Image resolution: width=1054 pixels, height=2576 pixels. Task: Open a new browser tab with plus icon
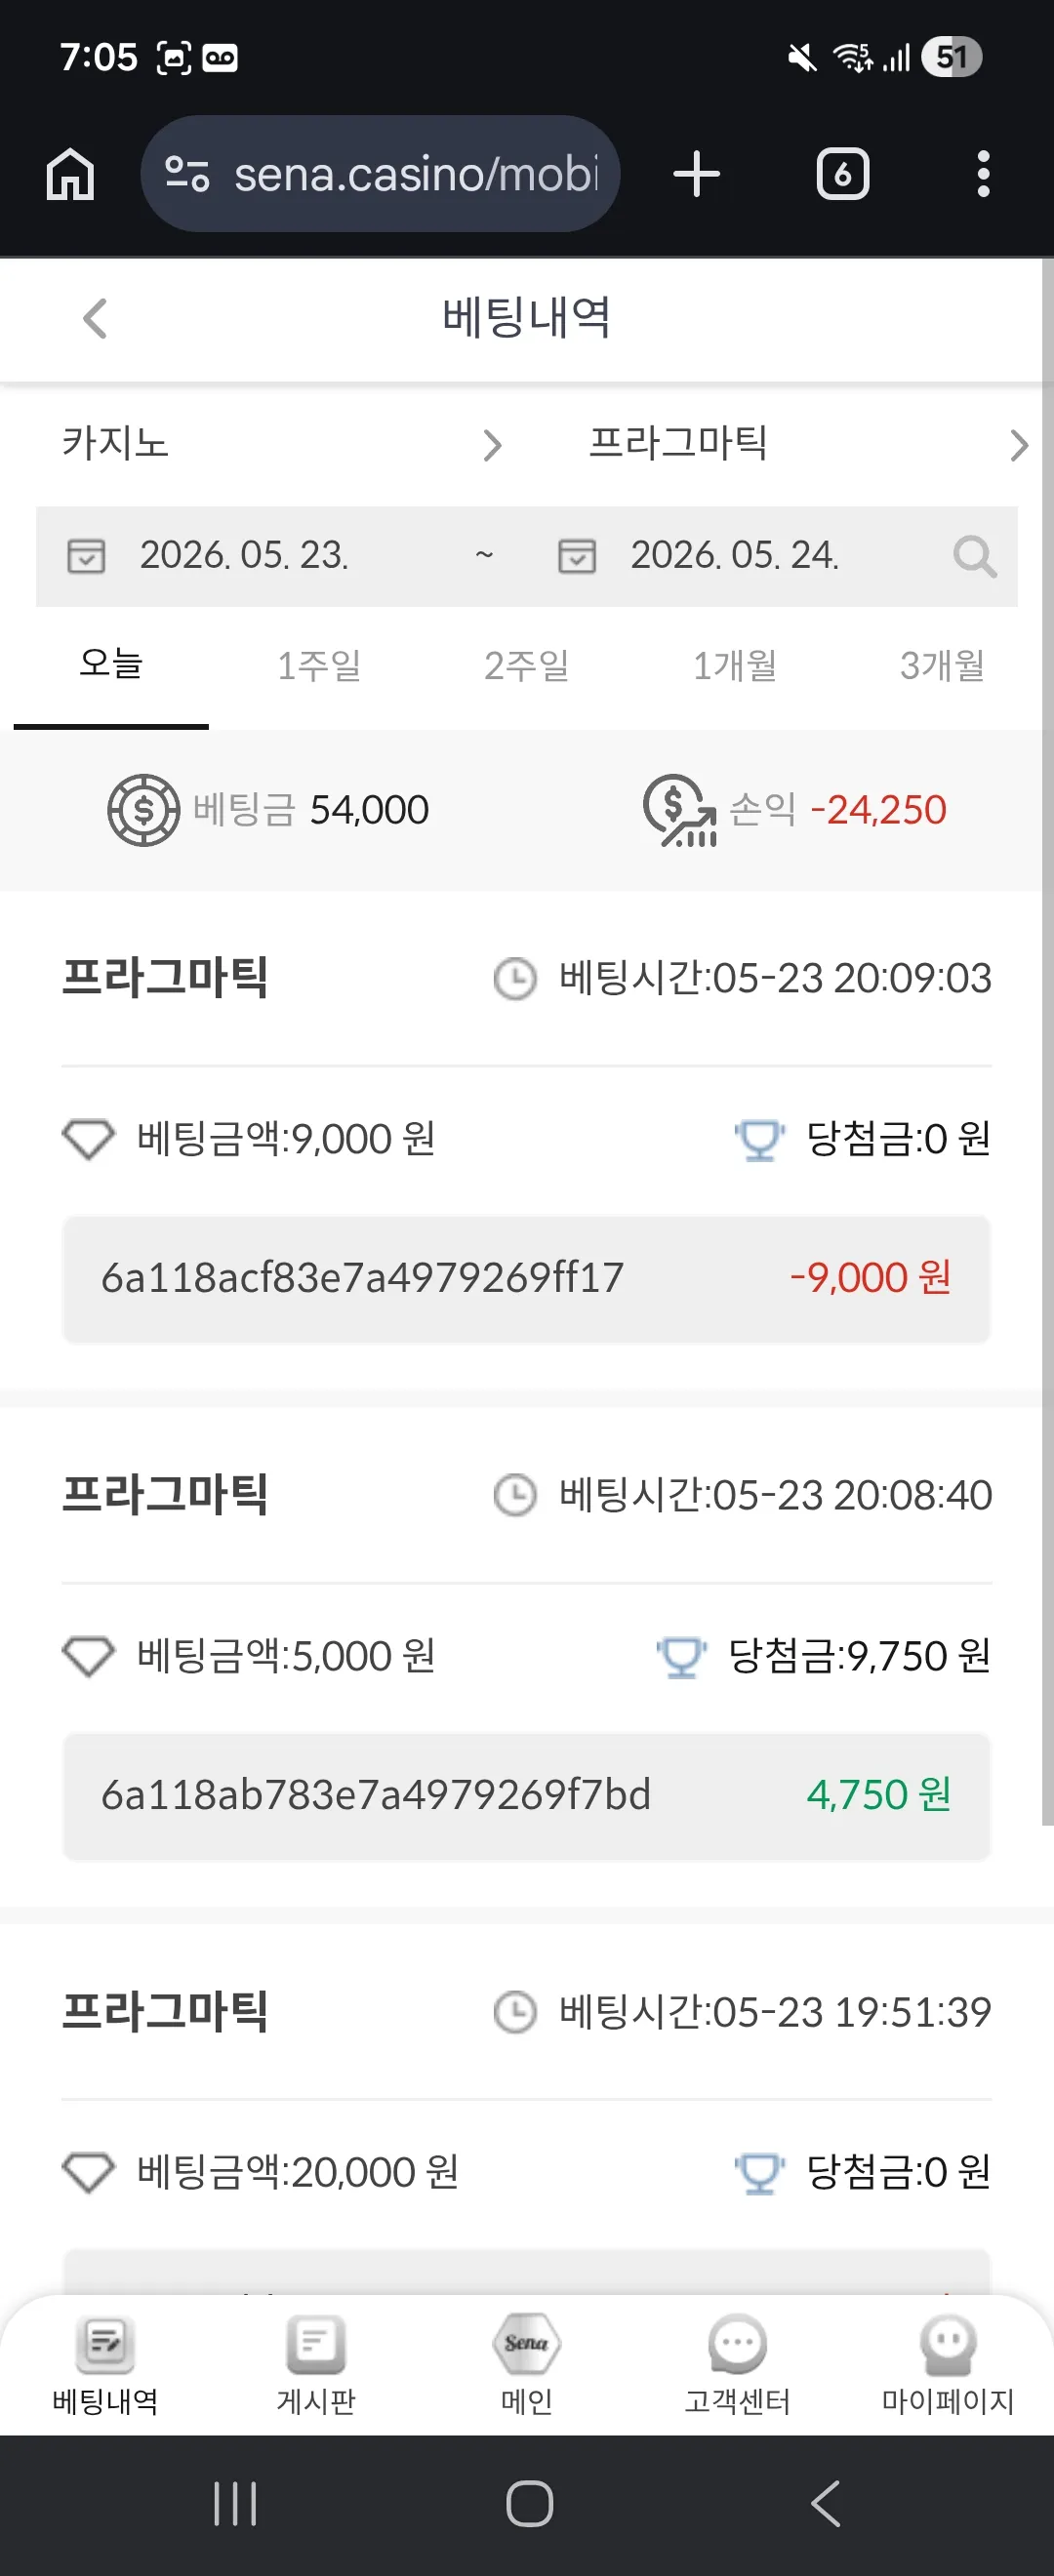click(697, 174)
